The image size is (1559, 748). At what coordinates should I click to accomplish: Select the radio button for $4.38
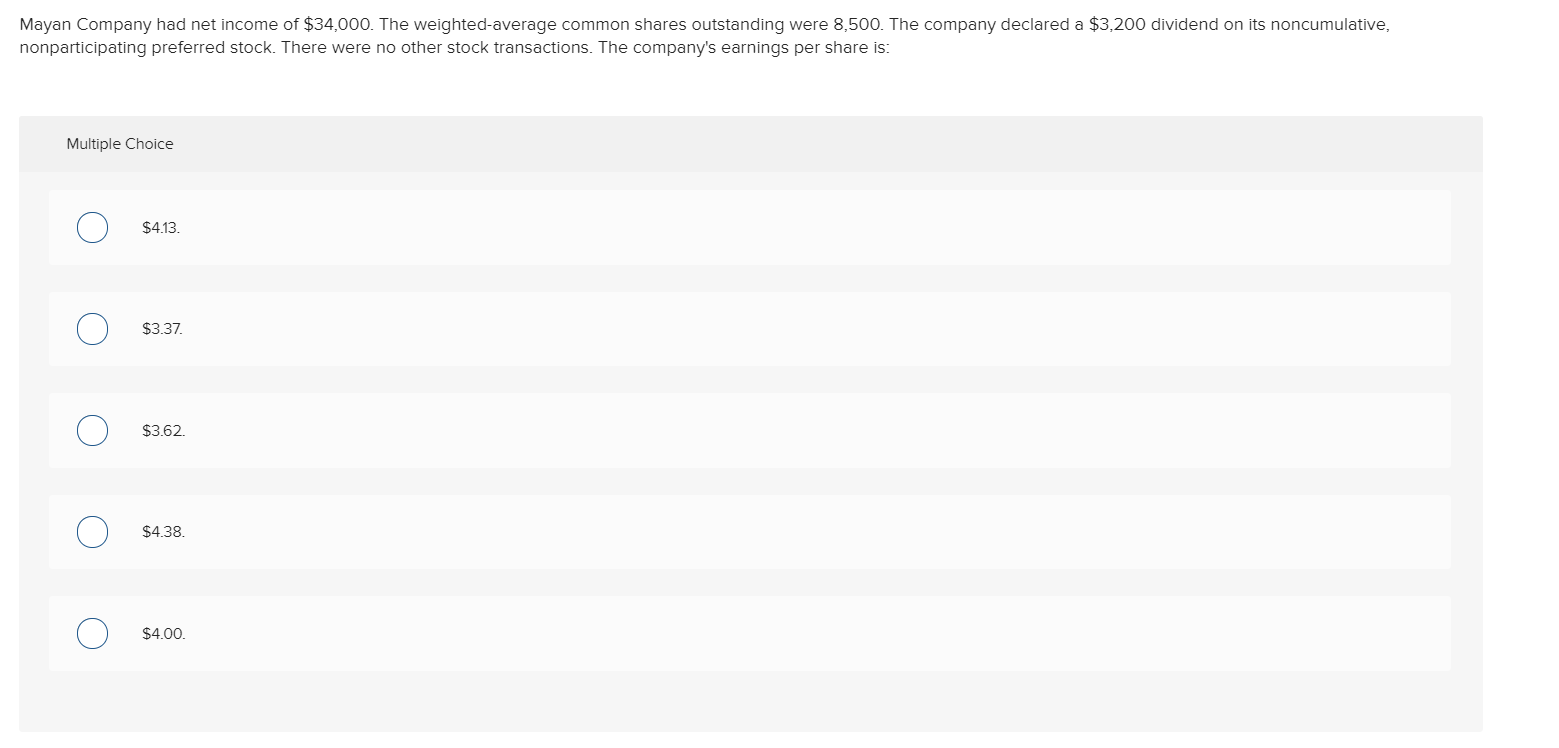click(92, 531)
